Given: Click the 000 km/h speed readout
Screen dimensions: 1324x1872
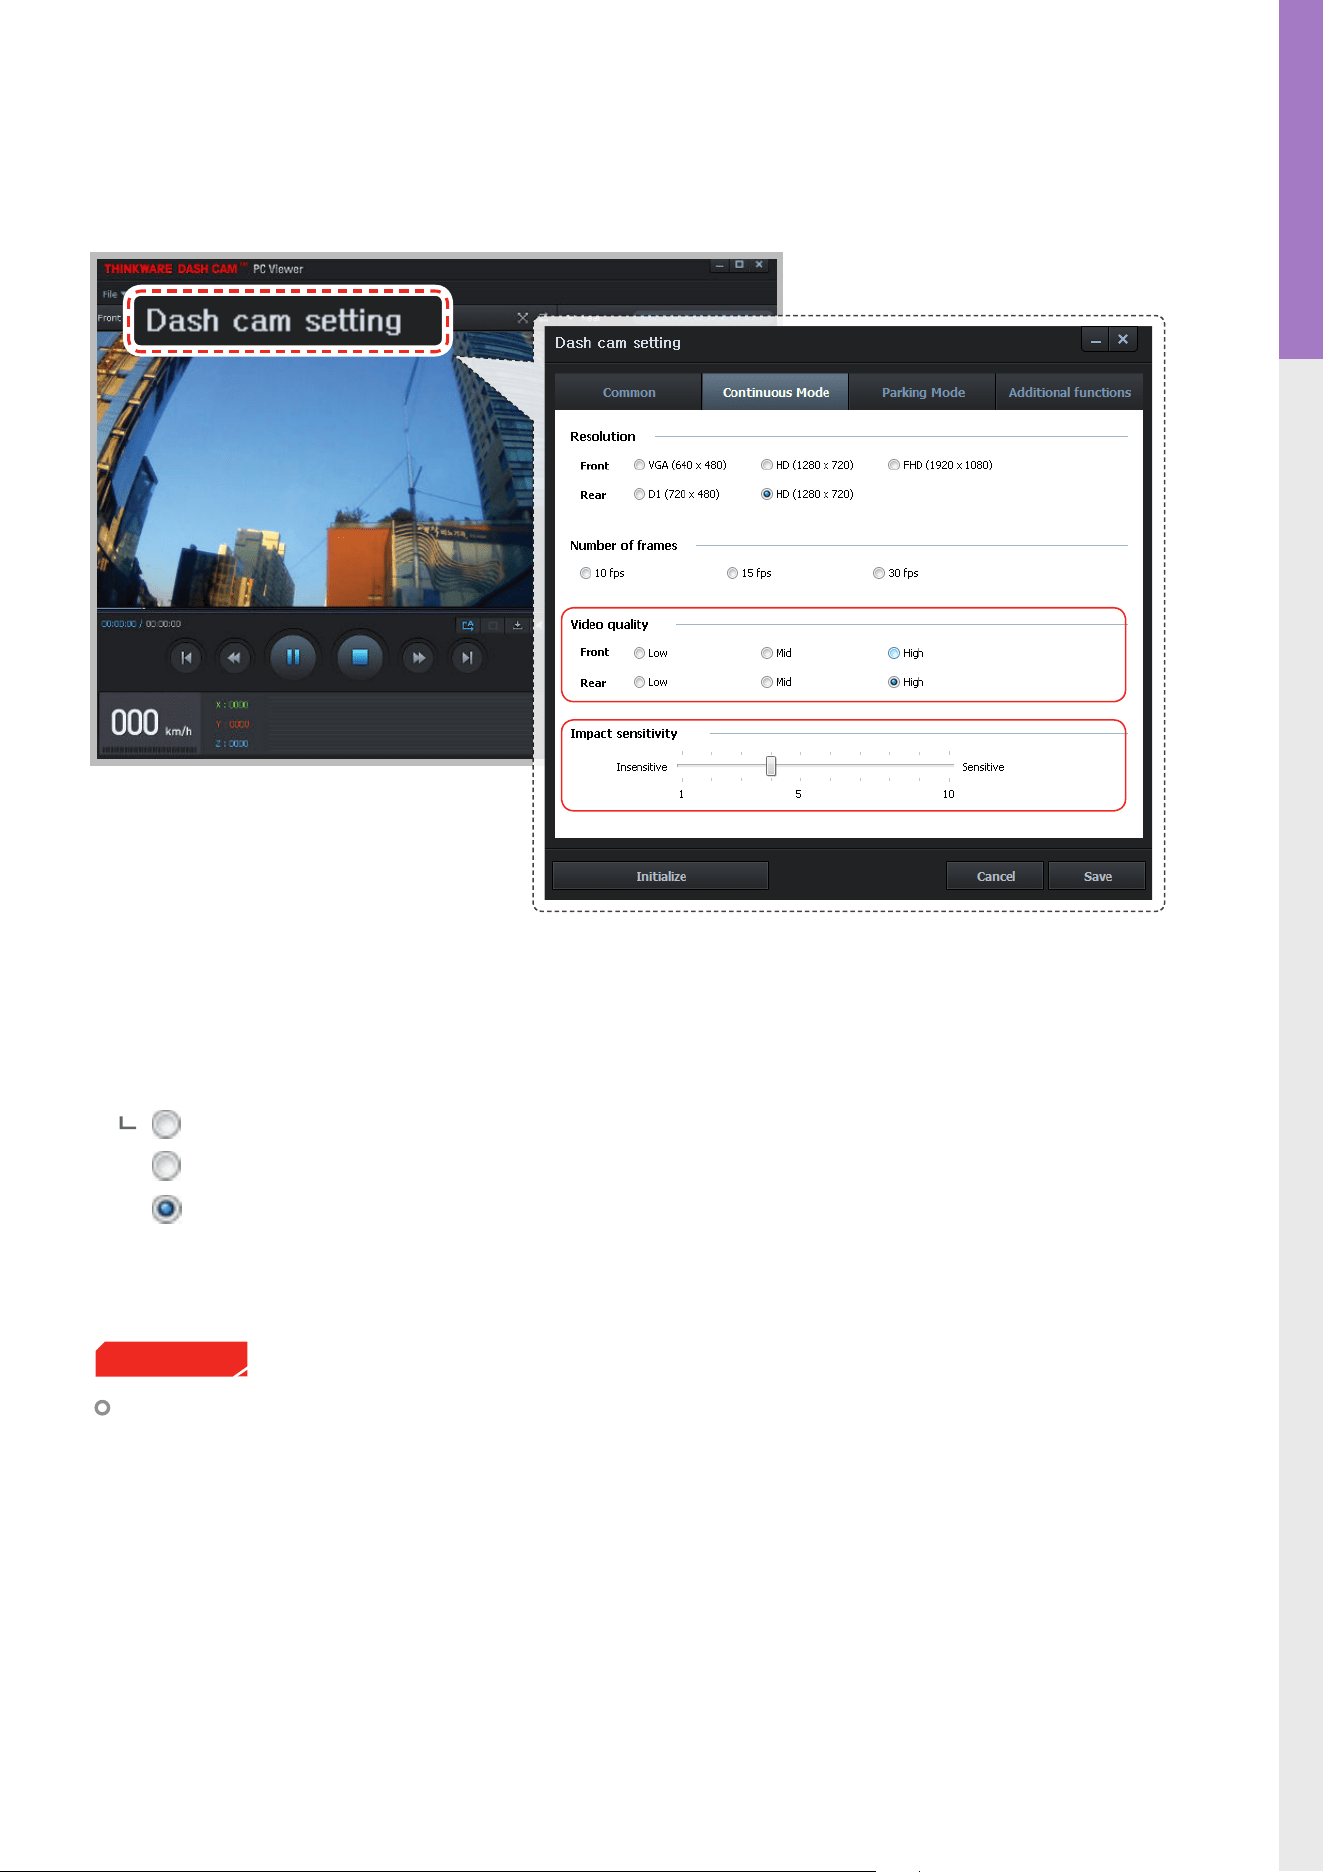Looking at the screenshot, I should coord(150,723).
